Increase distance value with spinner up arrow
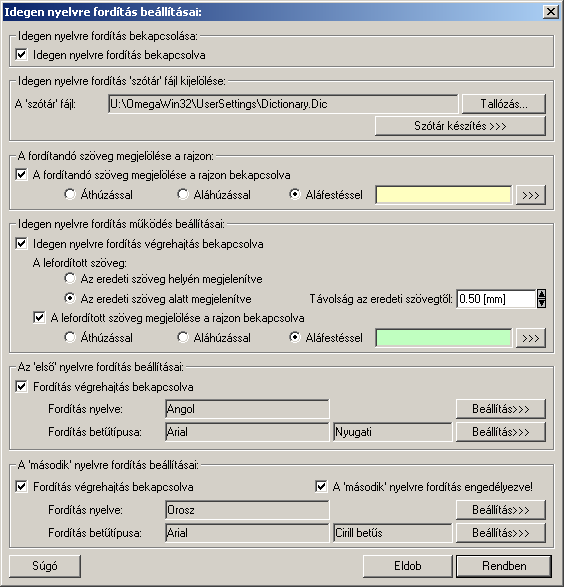Viewport: 564px width, 587px height. 541,294
